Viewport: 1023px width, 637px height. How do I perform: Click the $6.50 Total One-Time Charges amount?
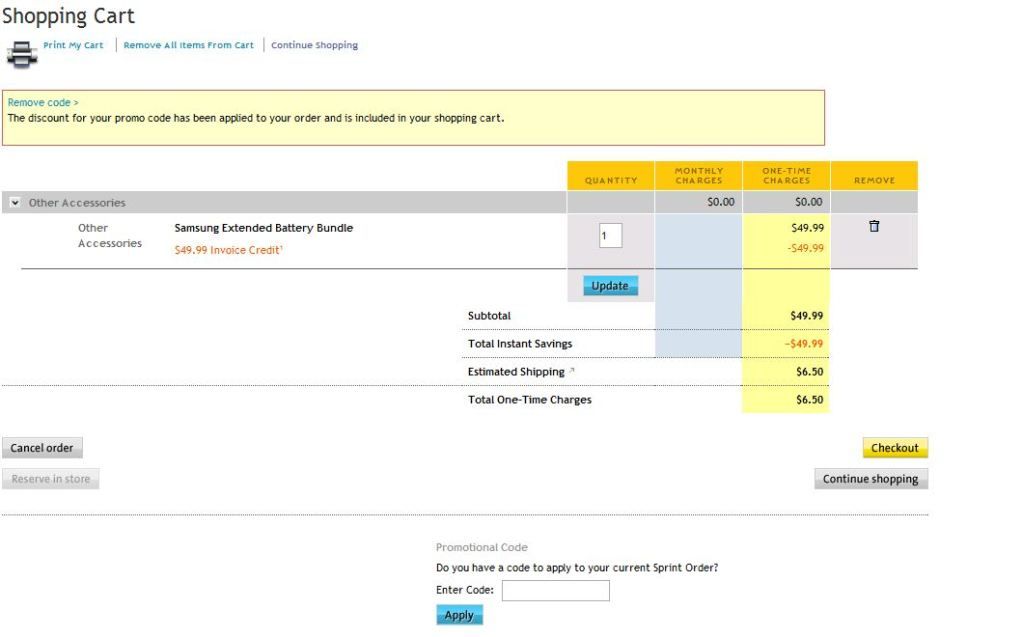810,399
